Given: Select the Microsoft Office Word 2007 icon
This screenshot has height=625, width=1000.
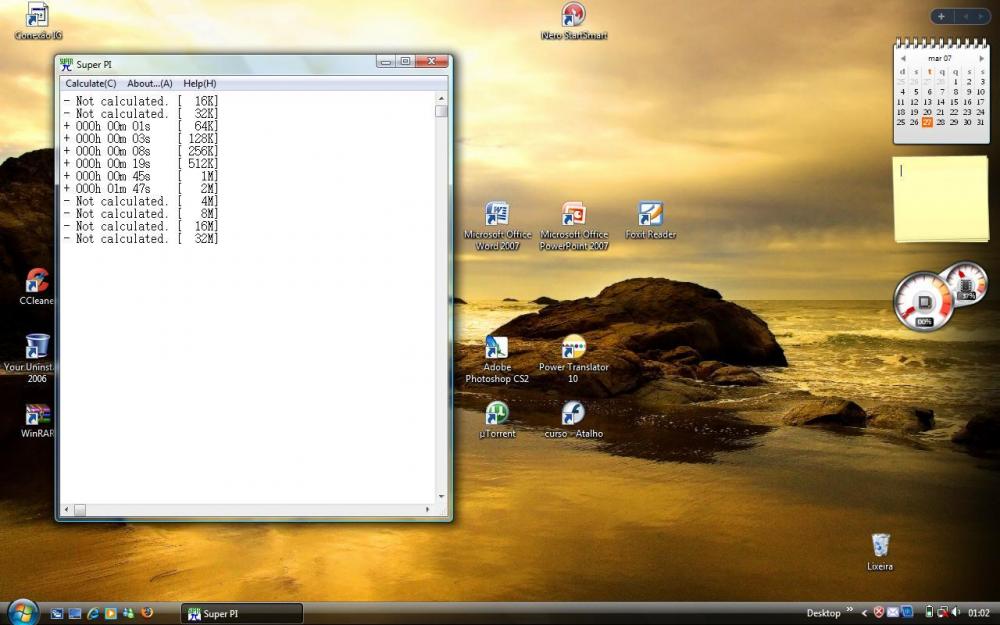Looking at the screenshot, I should pos(497,215).
